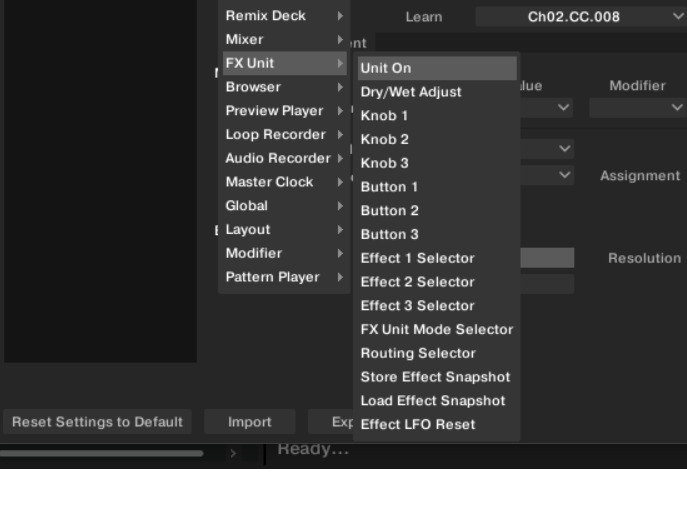Image resolution: width=687 pixels, height=526 pixels.
Task: Open the dropdown under Modifier column
Action: click(x=638, y=107)
